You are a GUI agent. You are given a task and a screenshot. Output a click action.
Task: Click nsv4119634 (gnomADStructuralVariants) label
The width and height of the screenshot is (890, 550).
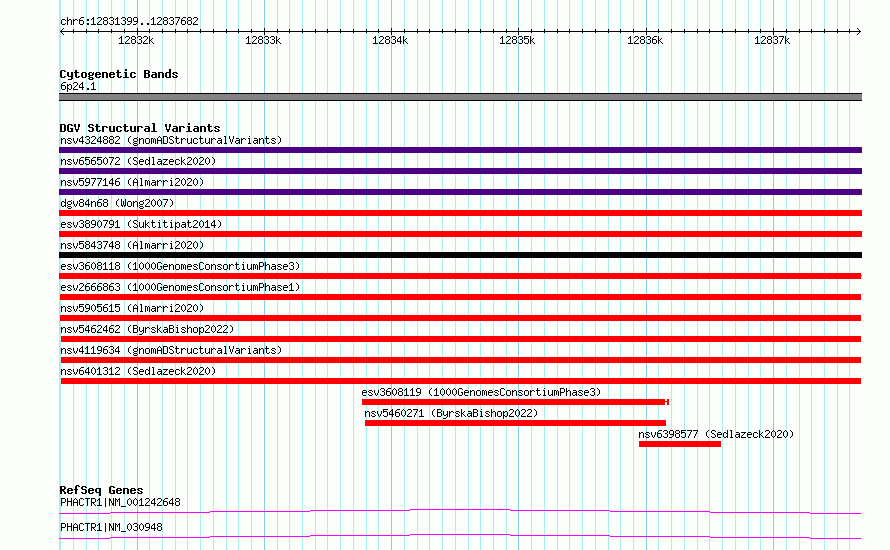(171, 350)
